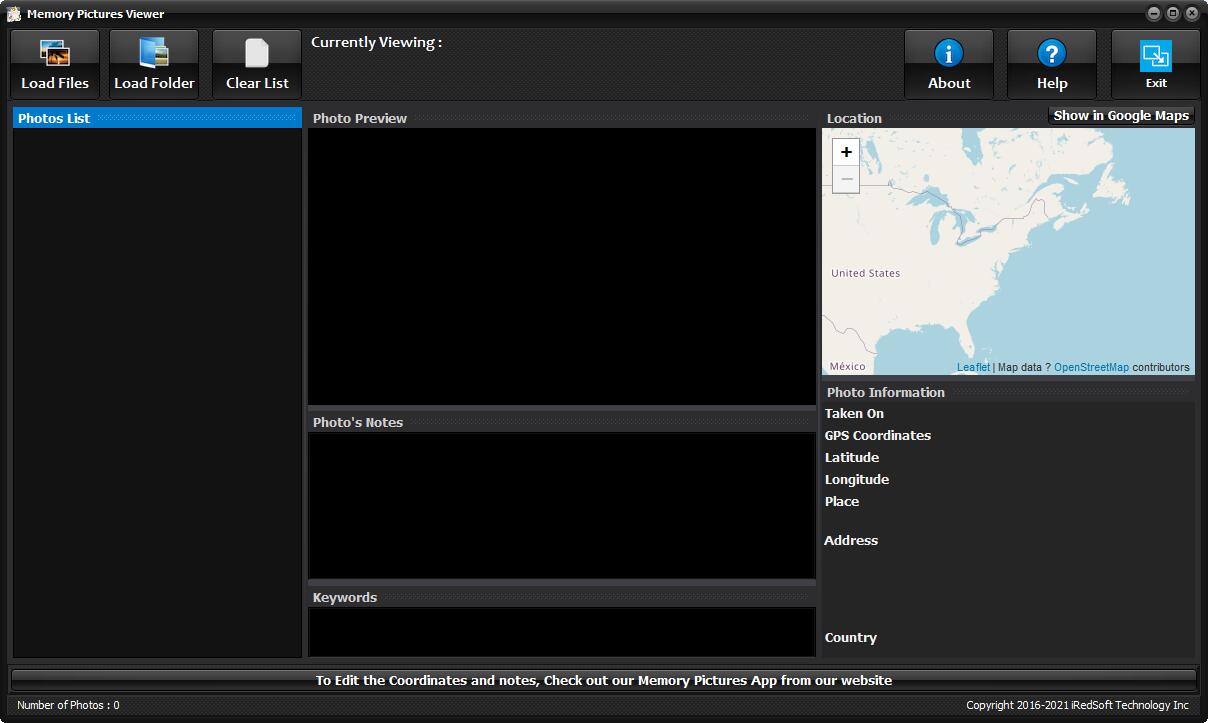Click into the Photo's Notes box

(x=561, y=505)
